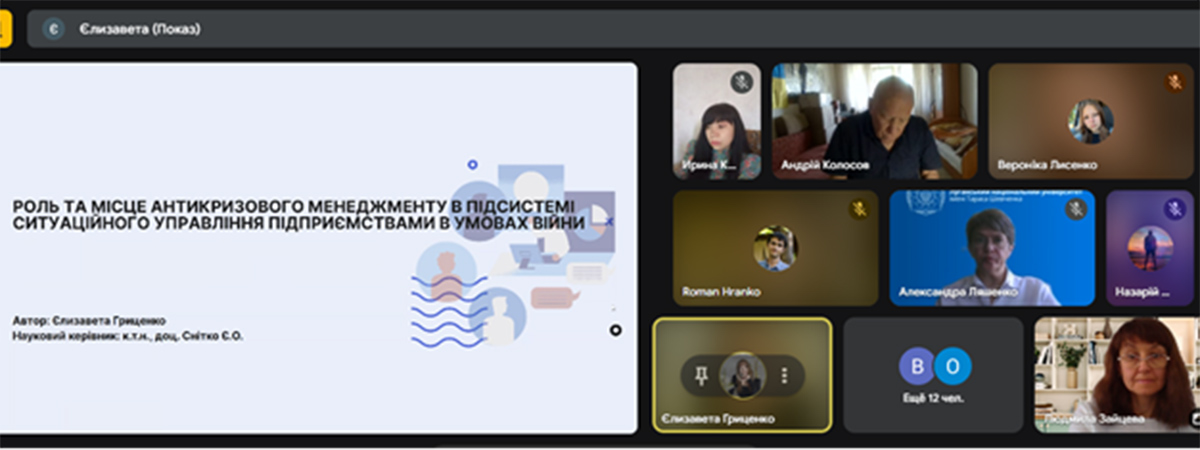This screenshot has width=1200, height=450.
Task: Click the shared slide title text
Action: click(298, 214)
